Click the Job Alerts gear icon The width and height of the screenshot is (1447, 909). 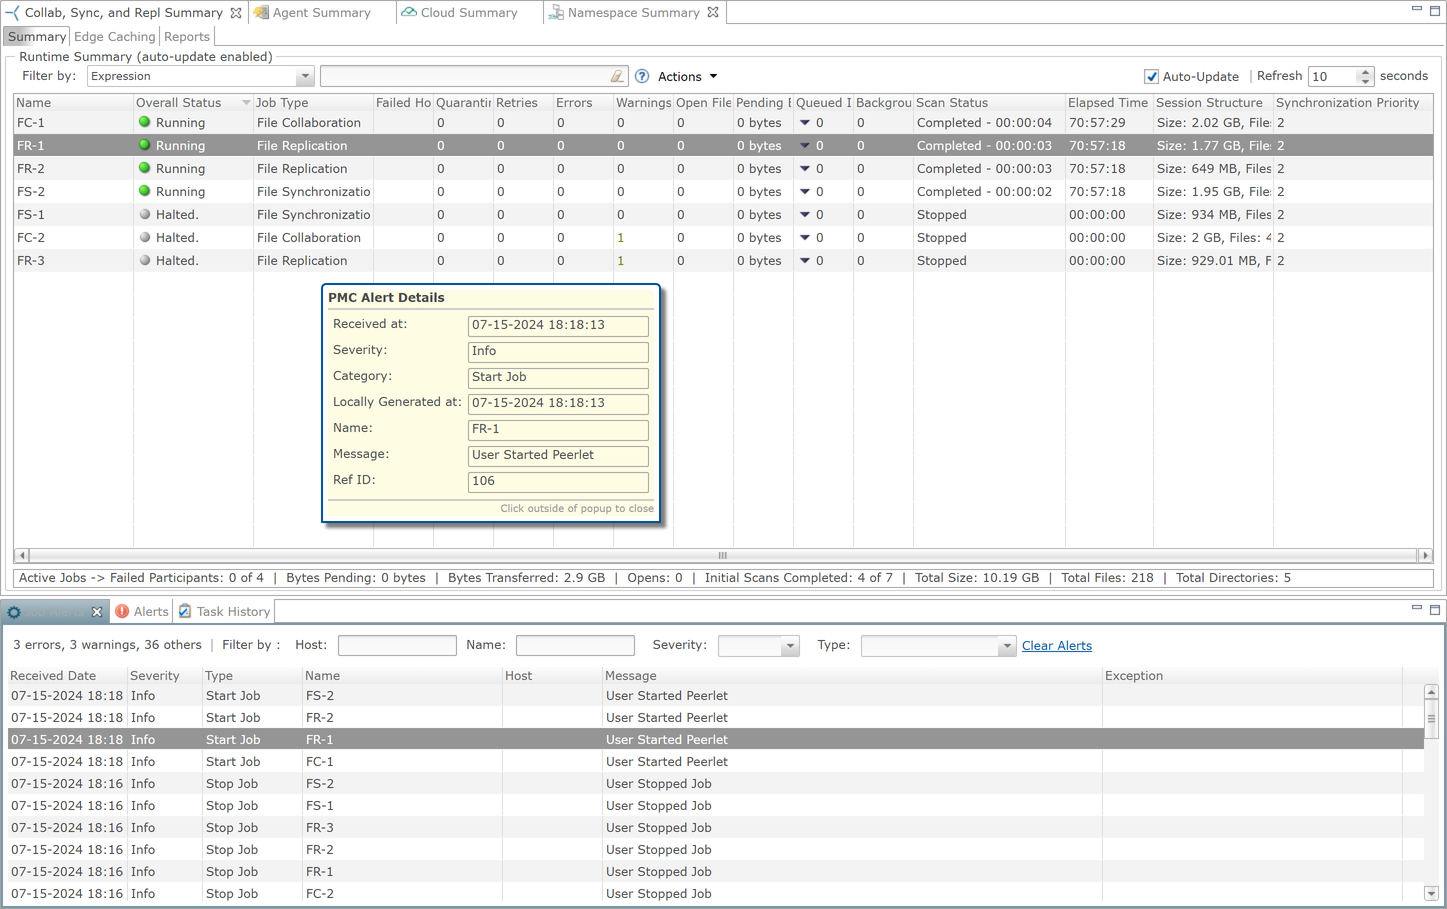click(x=14, y=612)
